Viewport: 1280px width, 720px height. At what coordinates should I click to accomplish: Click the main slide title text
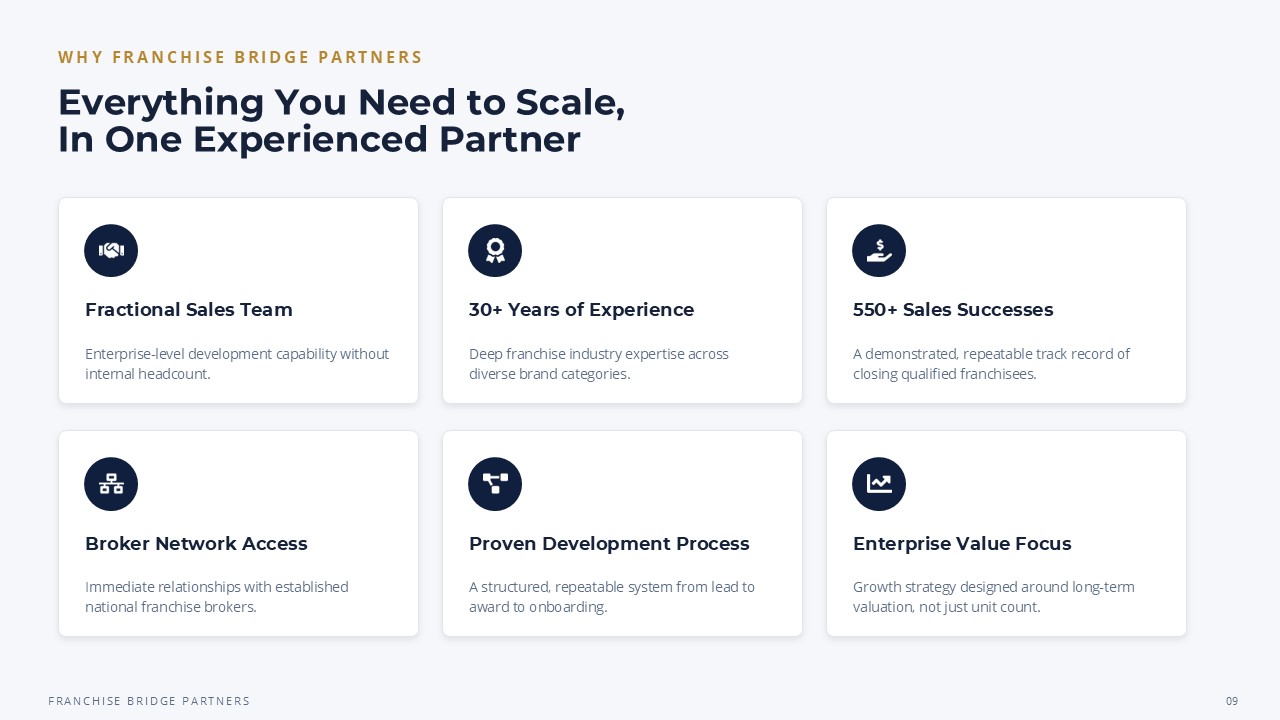342,121
